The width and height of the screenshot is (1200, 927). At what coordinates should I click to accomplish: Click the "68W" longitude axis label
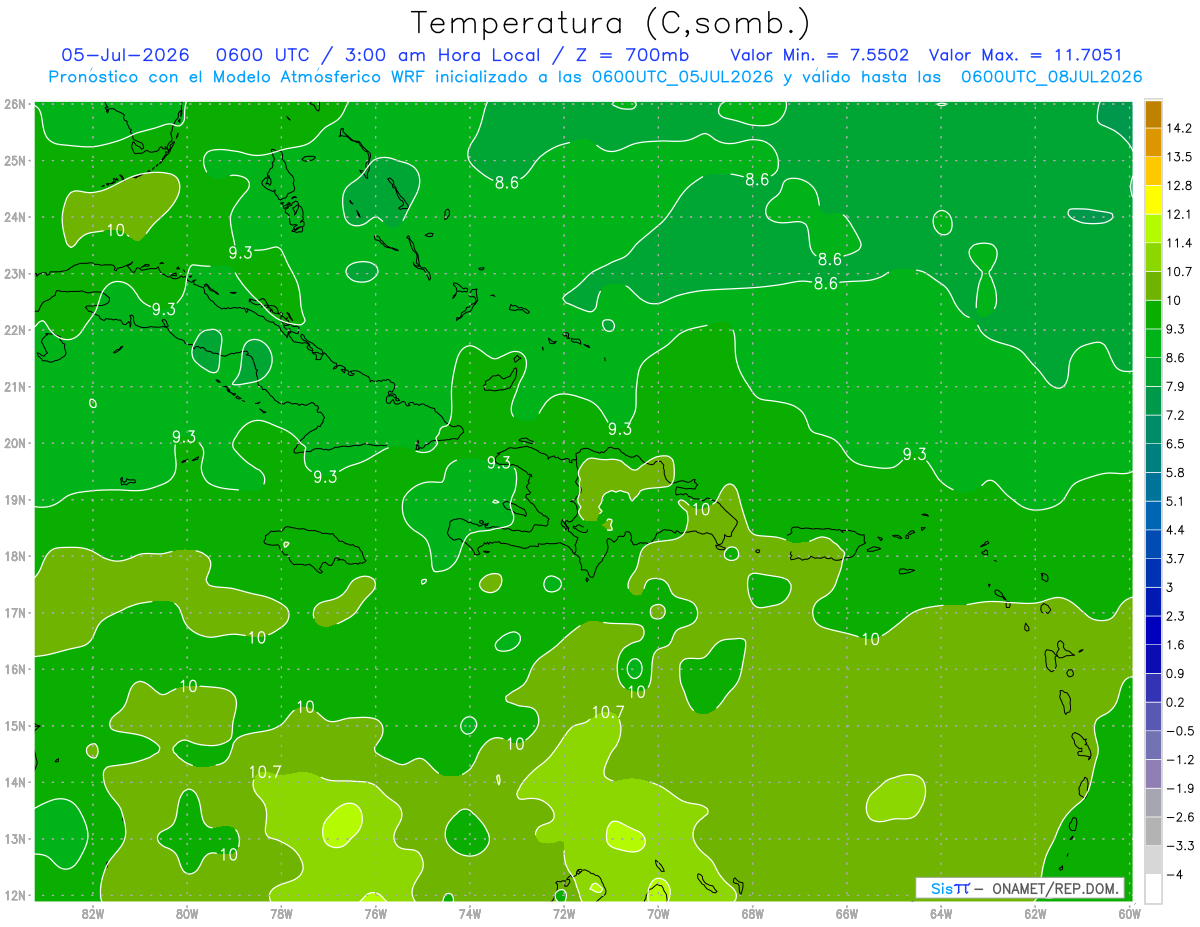[752, 912]
